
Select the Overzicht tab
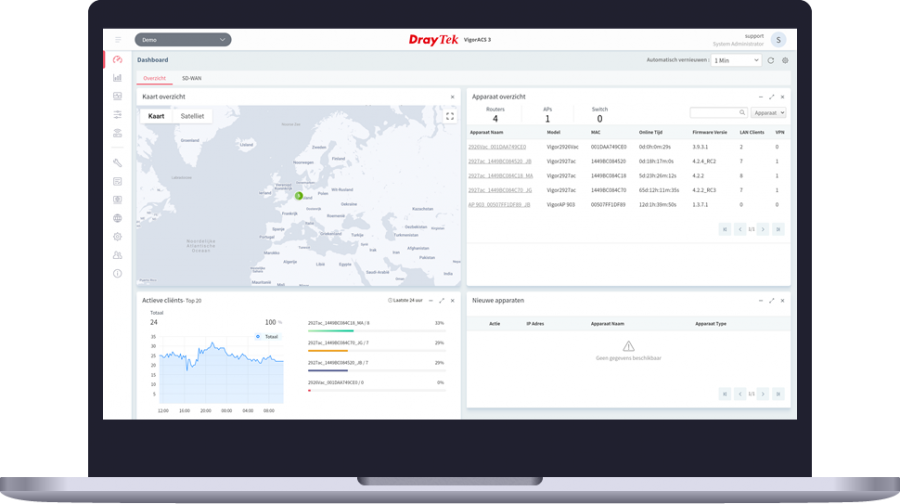154,78
